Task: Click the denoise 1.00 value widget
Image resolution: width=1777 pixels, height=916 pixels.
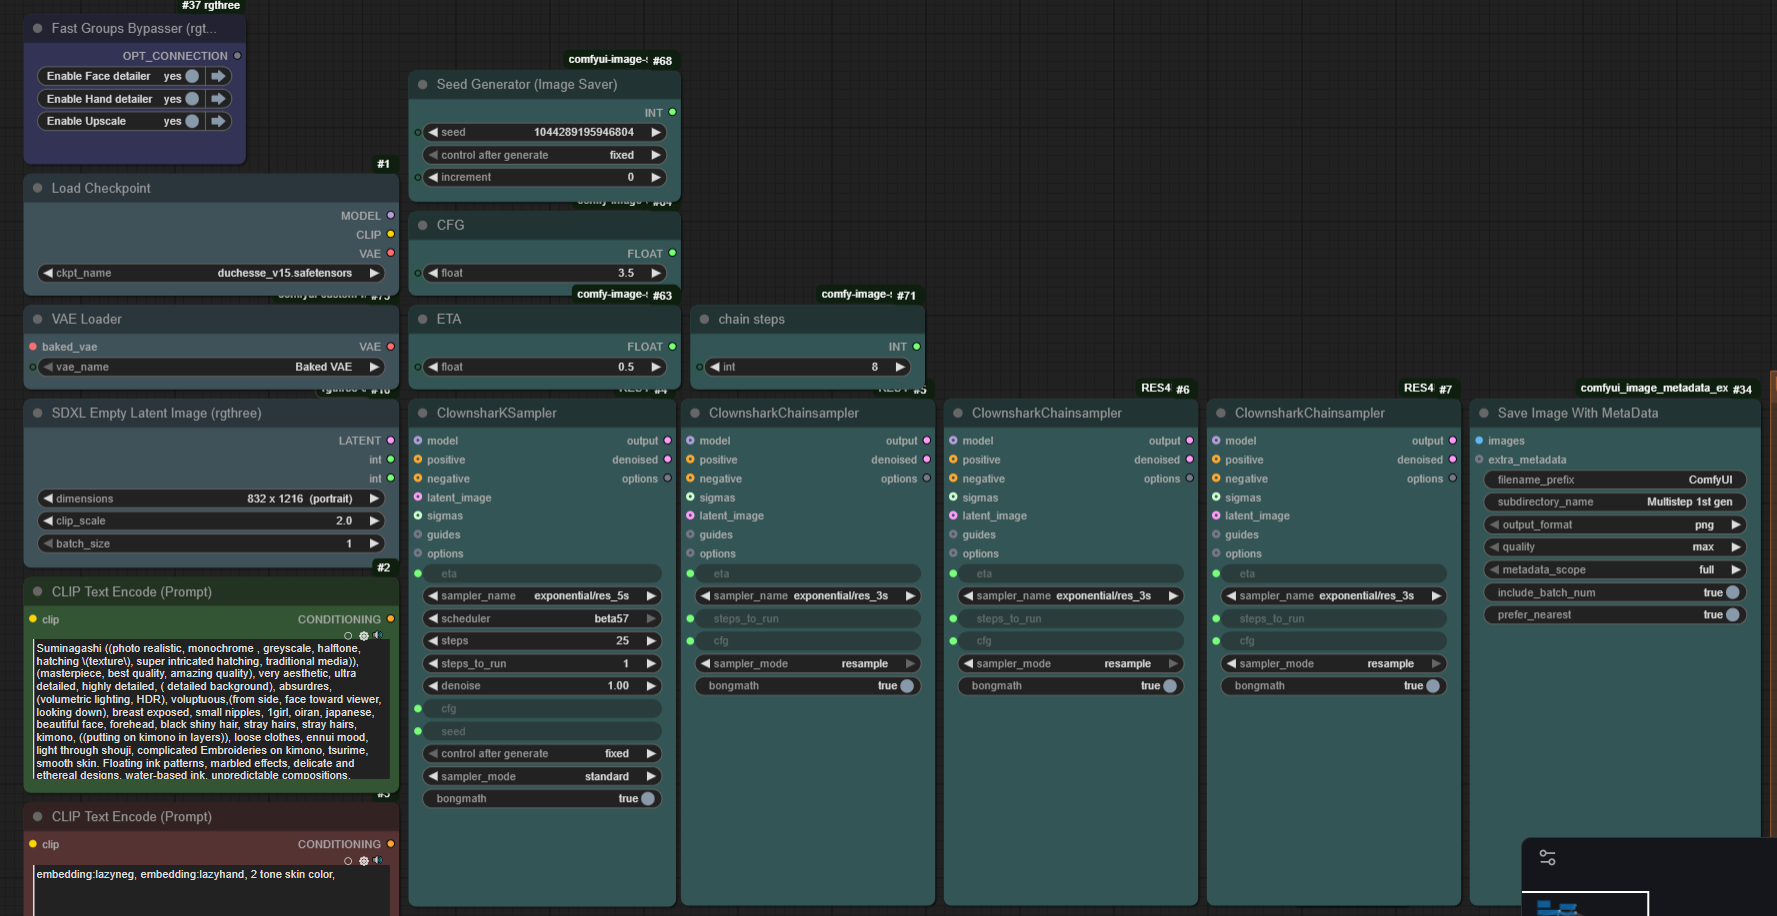Action: pyautogui.click(x=543, y=686)
